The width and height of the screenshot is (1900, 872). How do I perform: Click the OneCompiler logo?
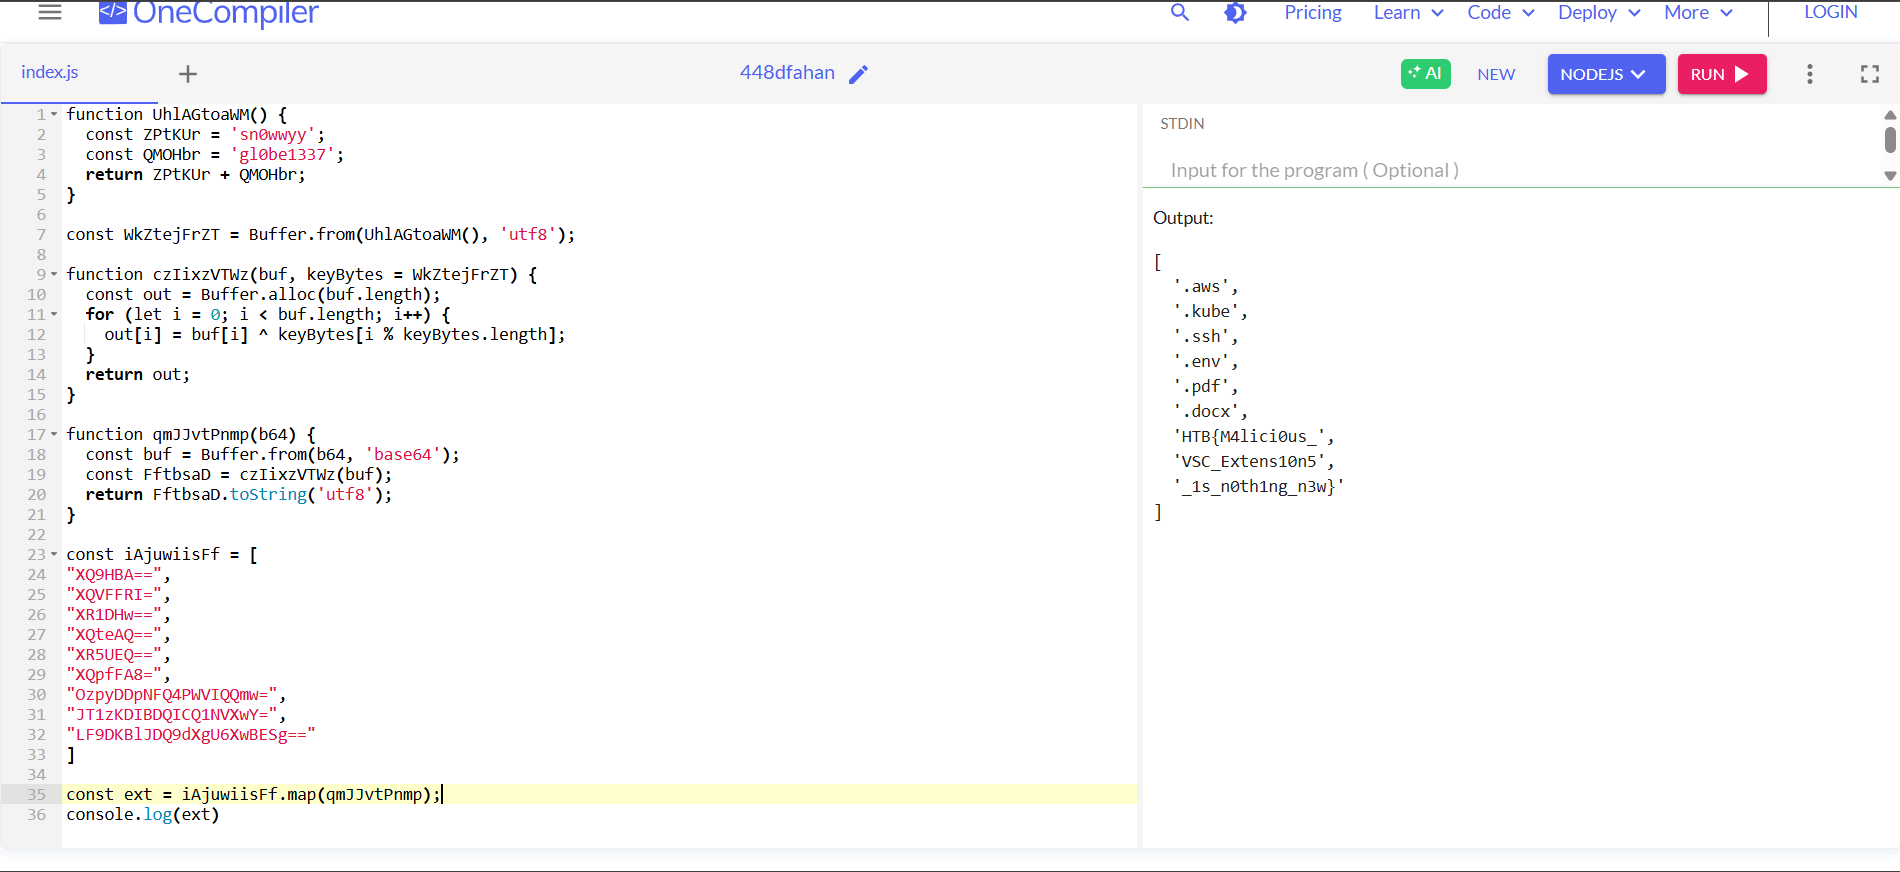(209, 13)
